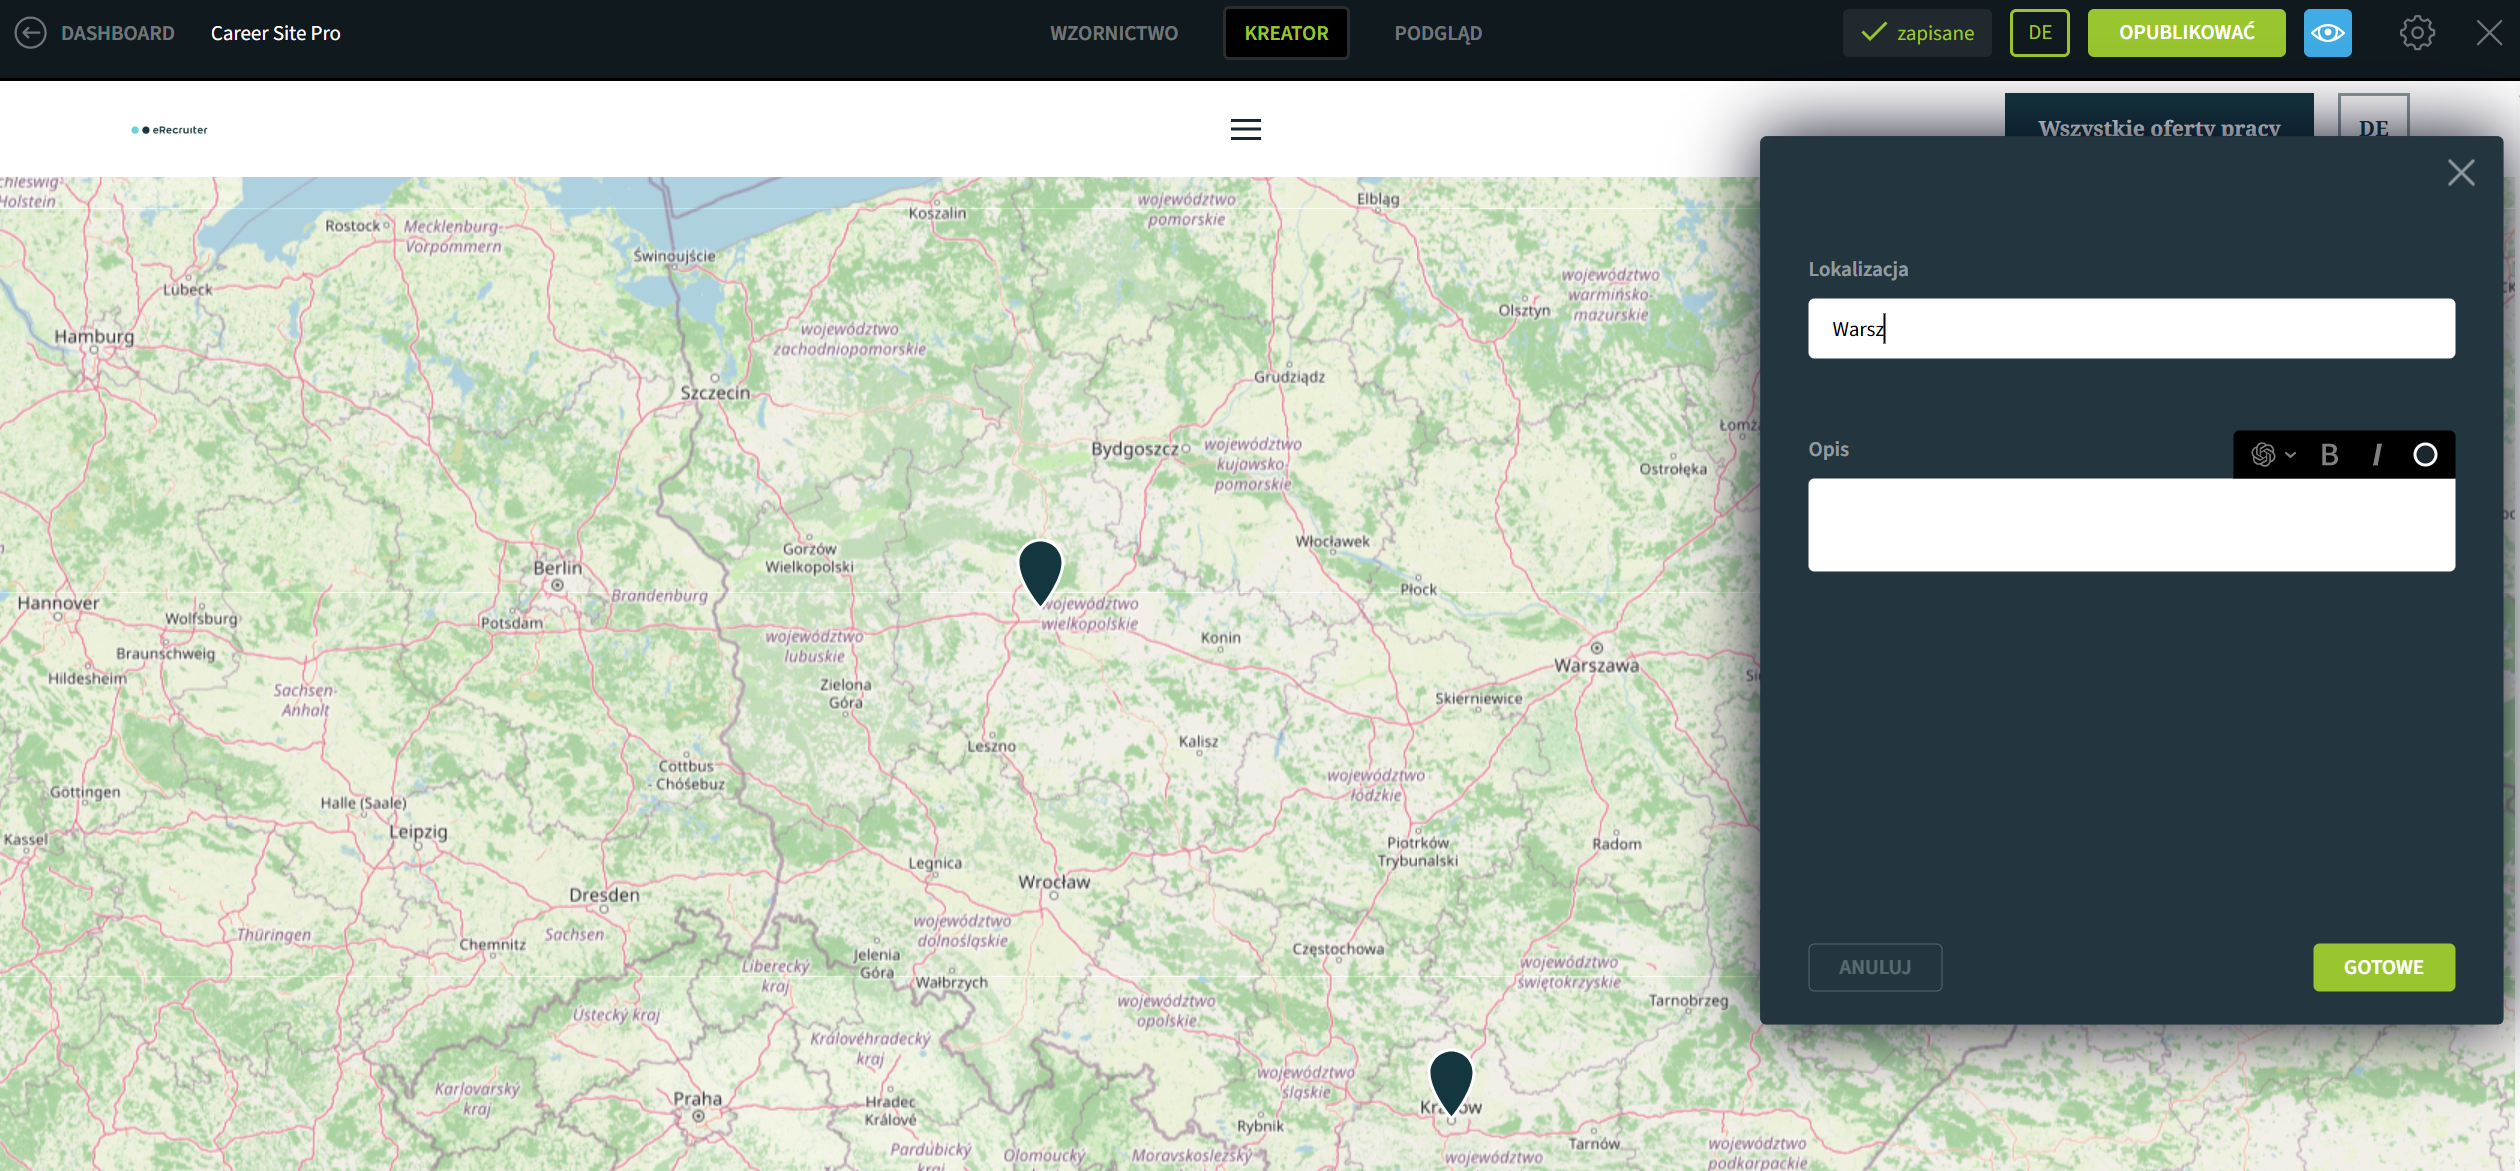Switch to the WZORNICTWO tab

[1113, 33]
